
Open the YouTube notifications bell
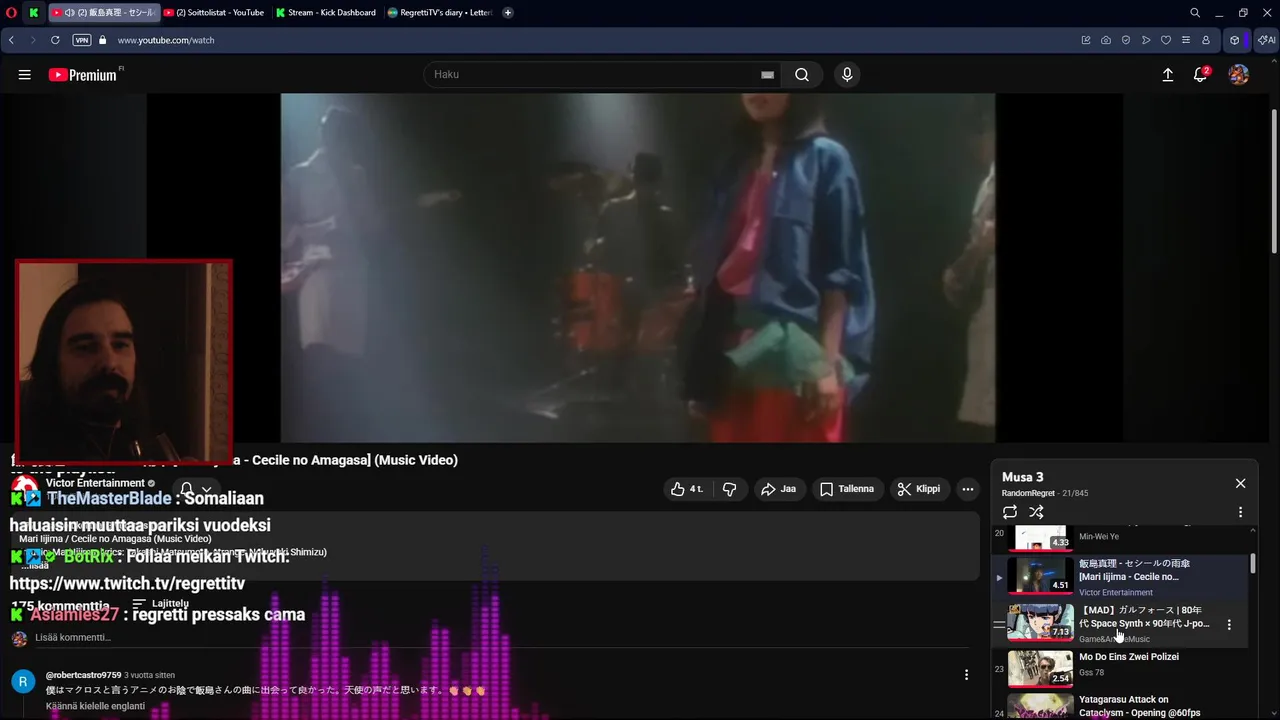pos(1201,75)
